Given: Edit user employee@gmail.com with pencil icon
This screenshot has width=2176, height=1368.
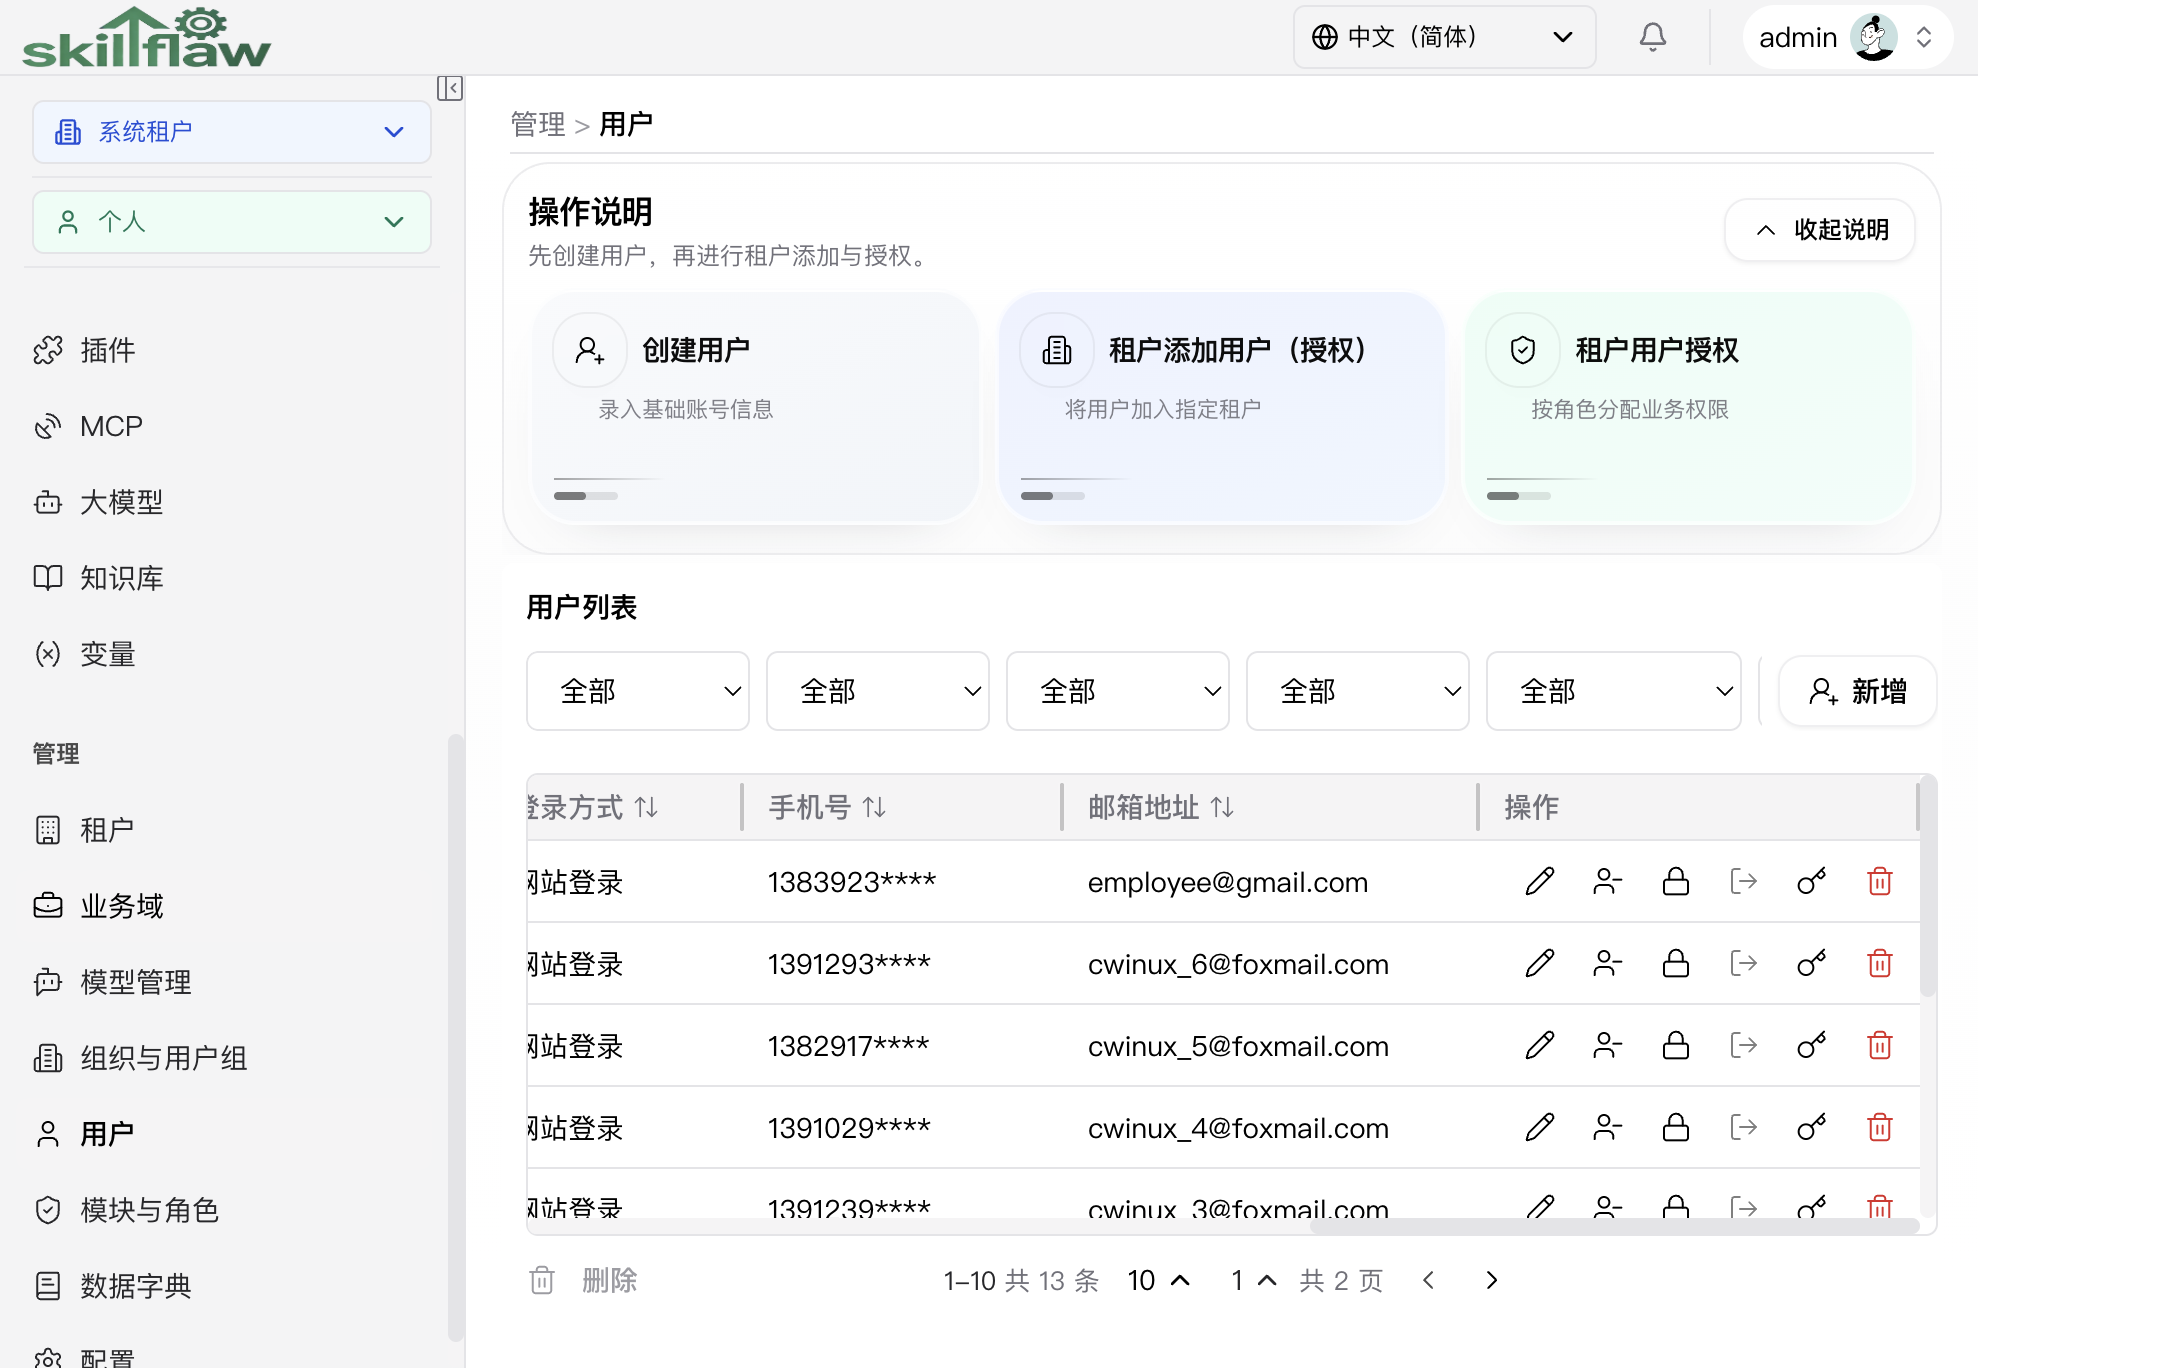Looking at the screenshot, I should [x=1540, y=882].
